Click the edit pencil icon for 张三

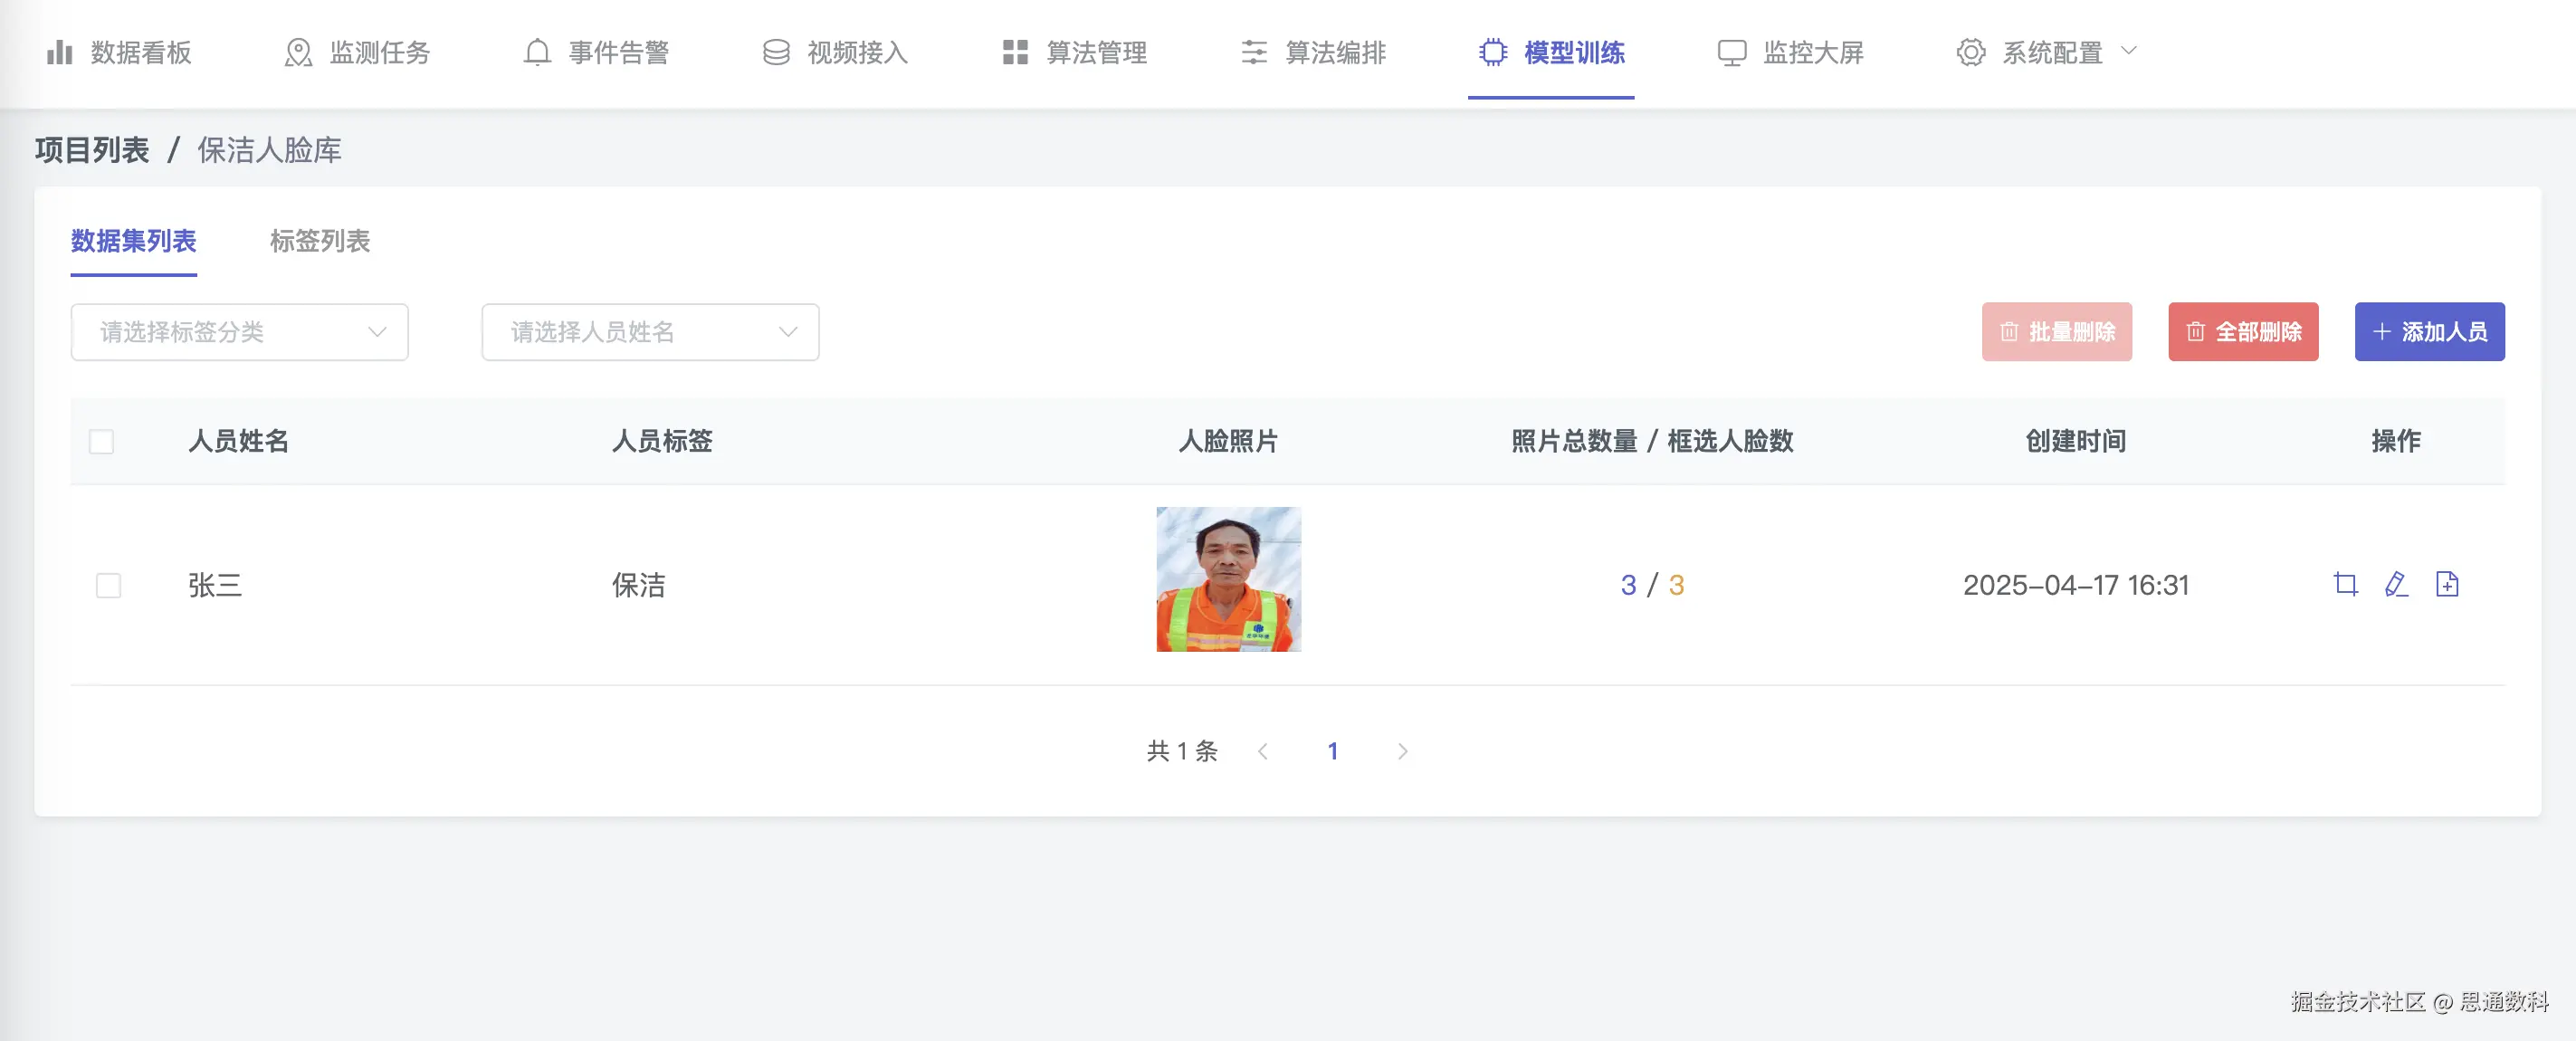(x=2396, y=584)
